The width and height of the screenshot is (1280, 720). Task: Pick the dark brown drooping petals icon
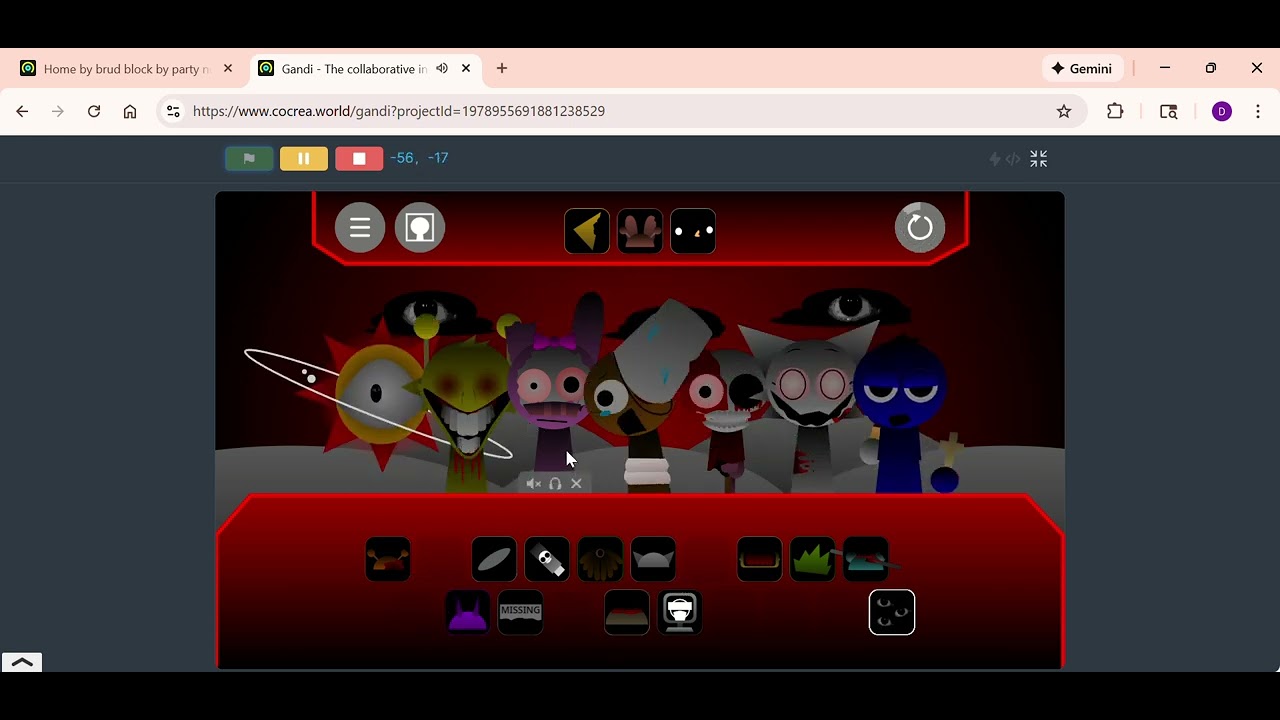click(x=600, y=559)
